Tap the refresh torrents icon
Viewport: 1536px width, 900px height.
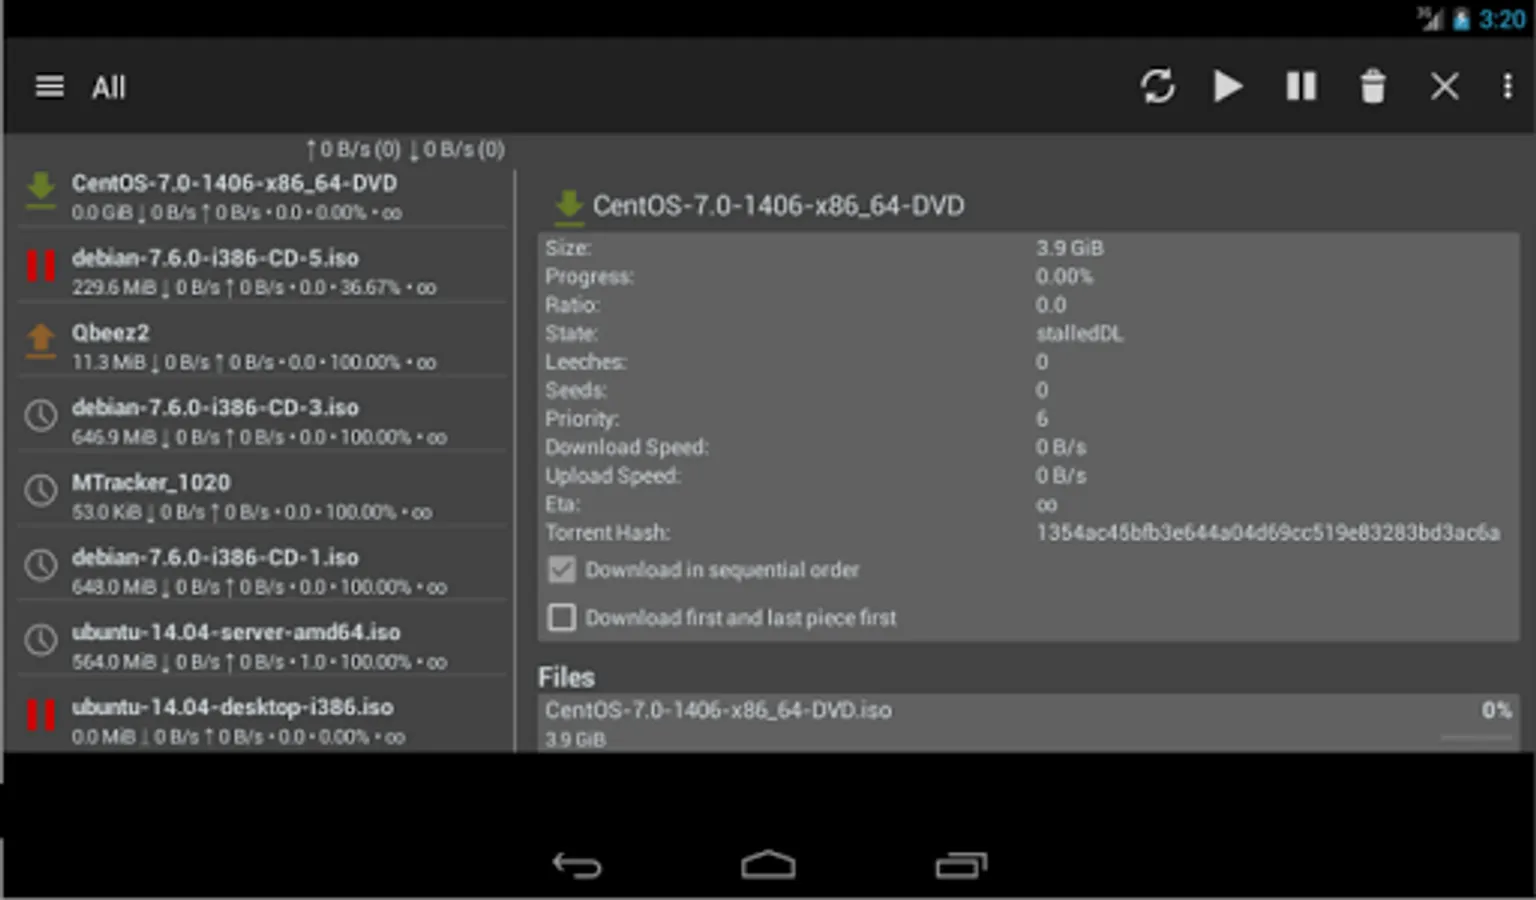pos(1157,86)
